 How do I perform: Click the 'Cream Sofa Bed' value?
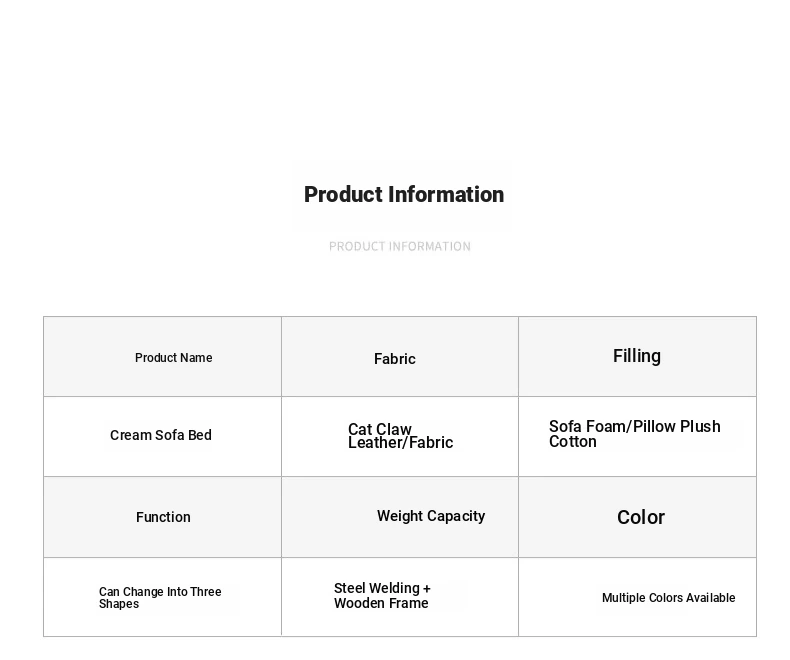[x=161, y=436]
